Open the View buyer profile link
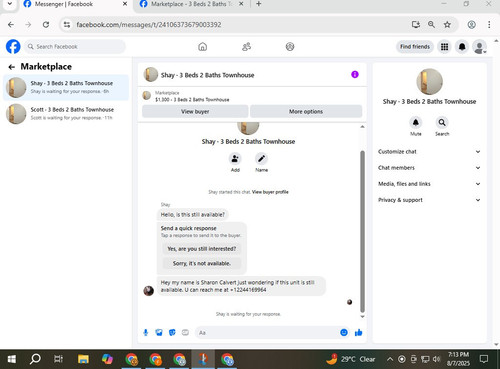Viewport: 500px width, 369px height. click(x=270, y=192)
